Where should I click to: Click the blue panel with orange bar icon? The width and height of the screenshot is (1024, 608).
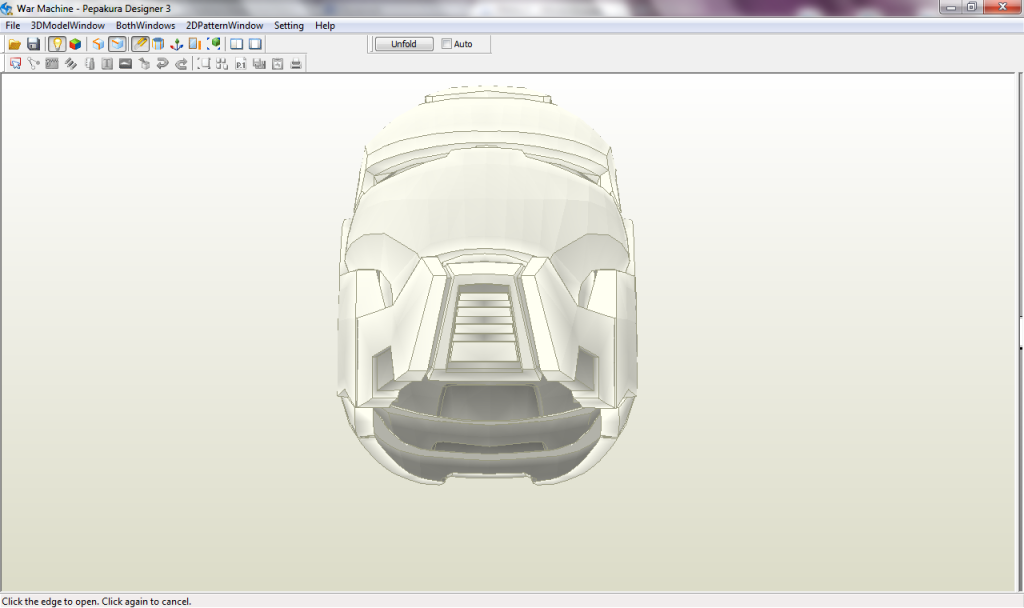click(x=195, y=44)
